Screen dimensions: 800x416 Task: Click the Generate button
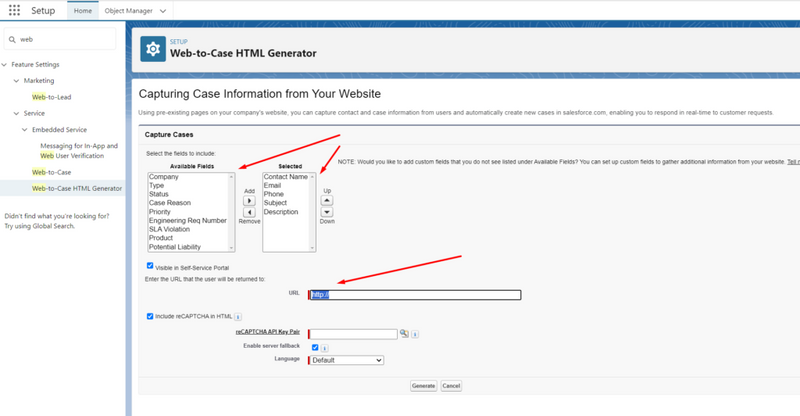click(423, 386)
